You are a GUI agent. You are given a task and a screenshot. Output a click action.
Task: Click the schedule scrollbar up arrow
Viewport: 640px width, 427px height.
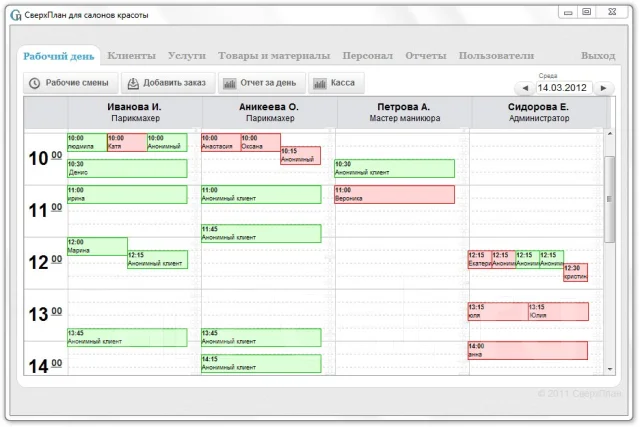[x=610, y=134]
